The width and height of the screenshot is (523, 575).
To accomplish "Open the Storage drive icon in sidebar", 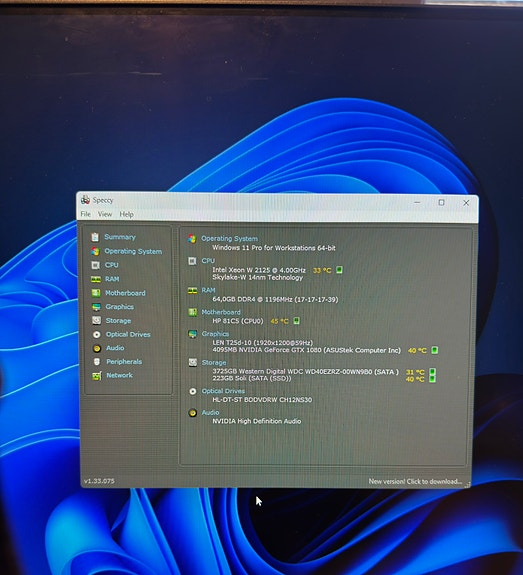I will click(96, 321).
